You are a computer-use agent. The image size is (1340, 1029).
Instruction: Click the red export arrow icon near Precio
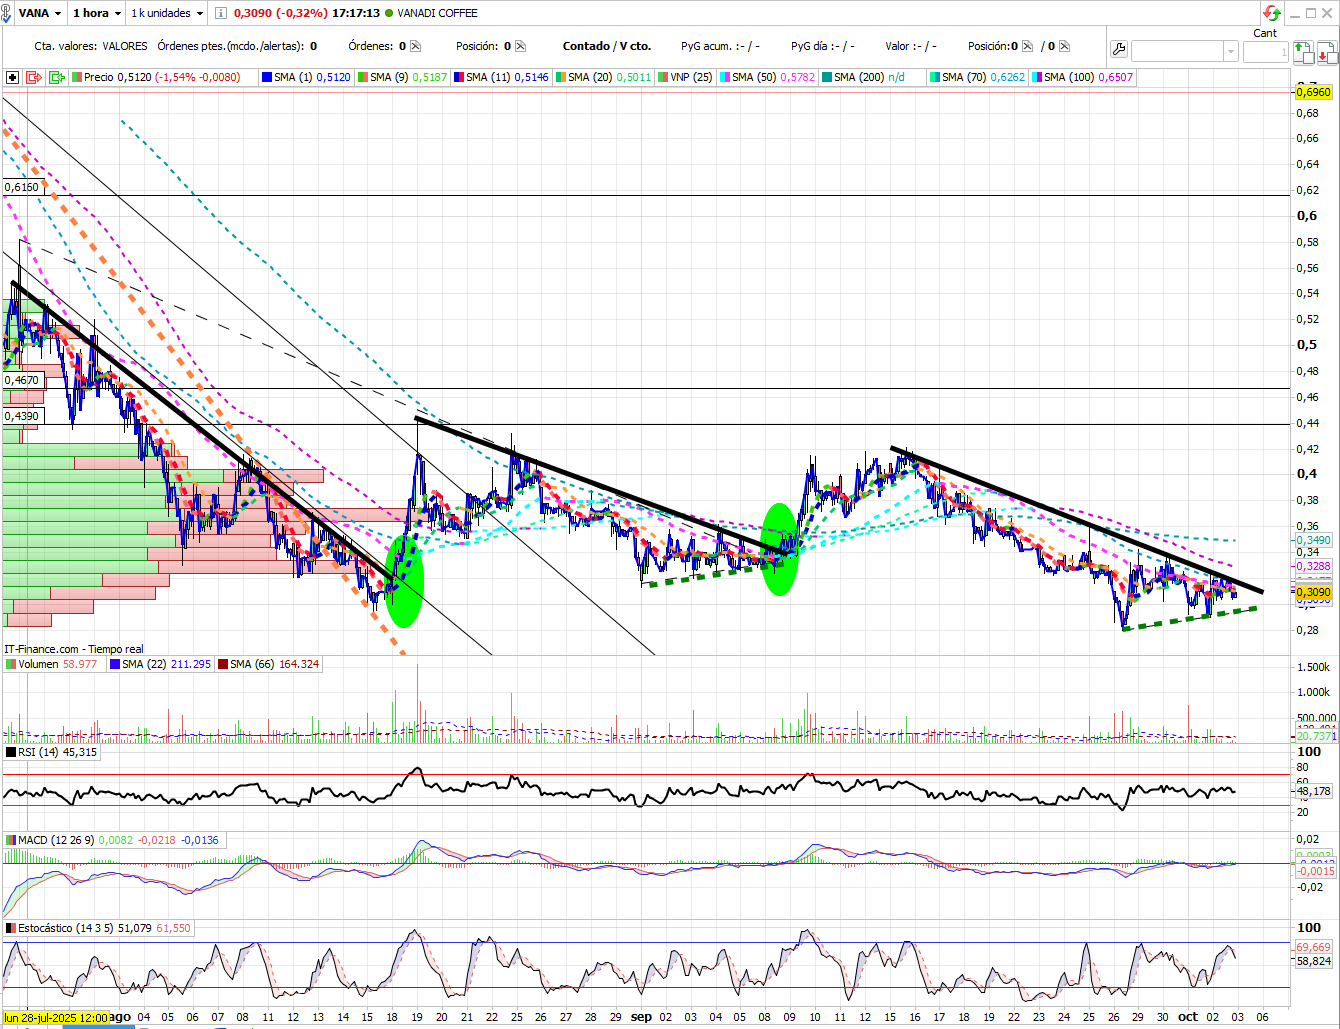click(x=34, y=77)
